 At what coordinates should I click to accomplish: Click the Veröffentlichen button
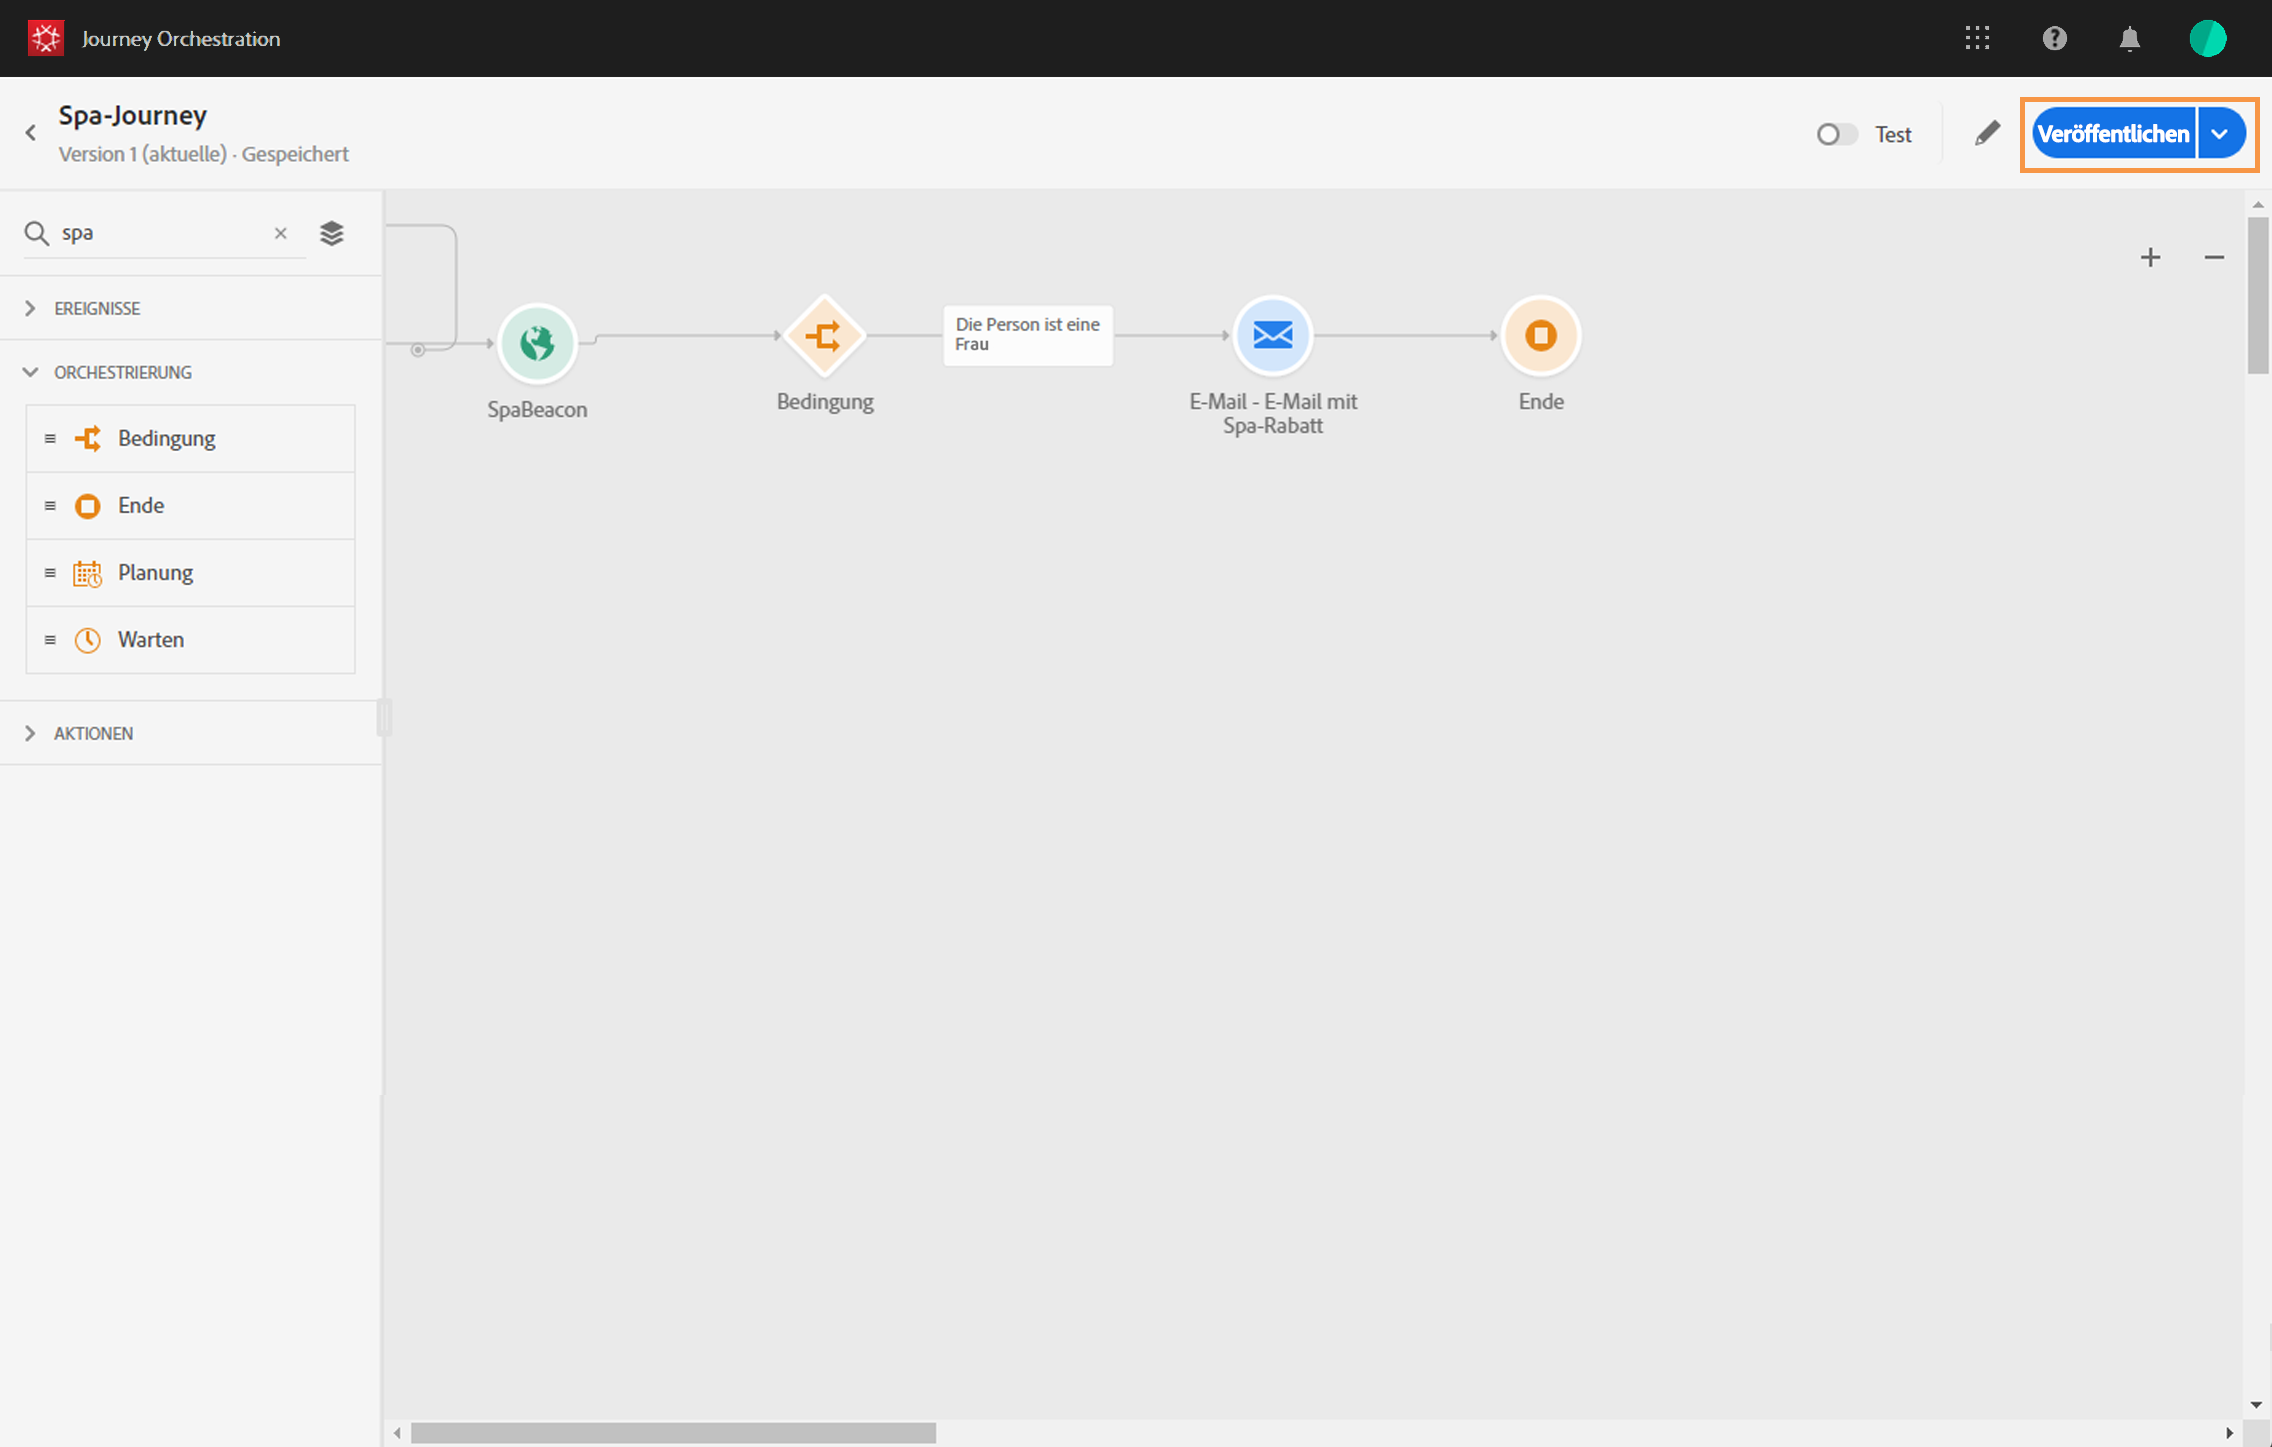click(2113, 134)
